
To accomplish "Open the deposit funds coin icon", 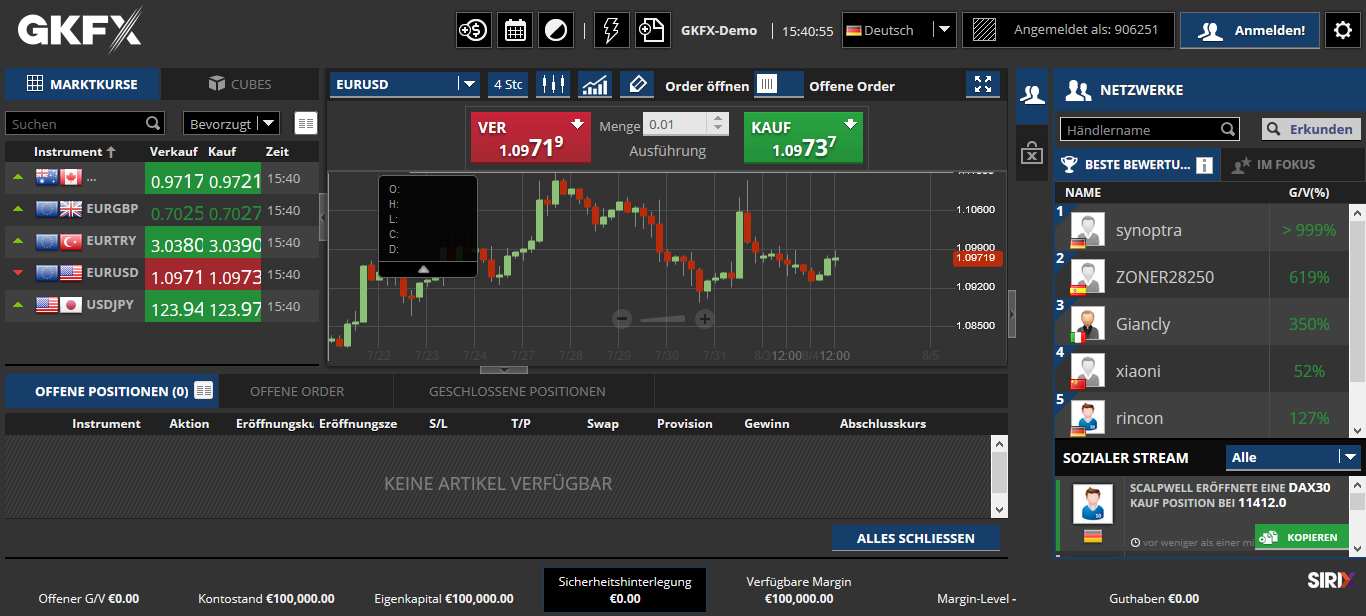I will (473, 30).
